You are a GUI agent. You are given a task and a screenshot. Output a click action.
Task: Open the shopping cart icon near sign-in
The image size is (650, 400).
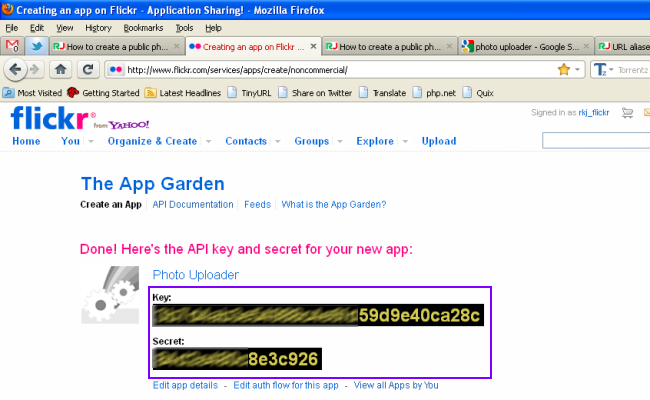coord(627,113)
